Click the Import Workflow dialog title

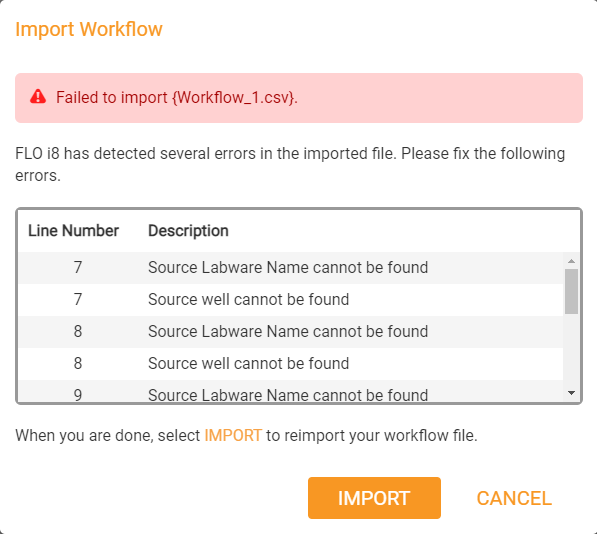[x=89, y=29]
